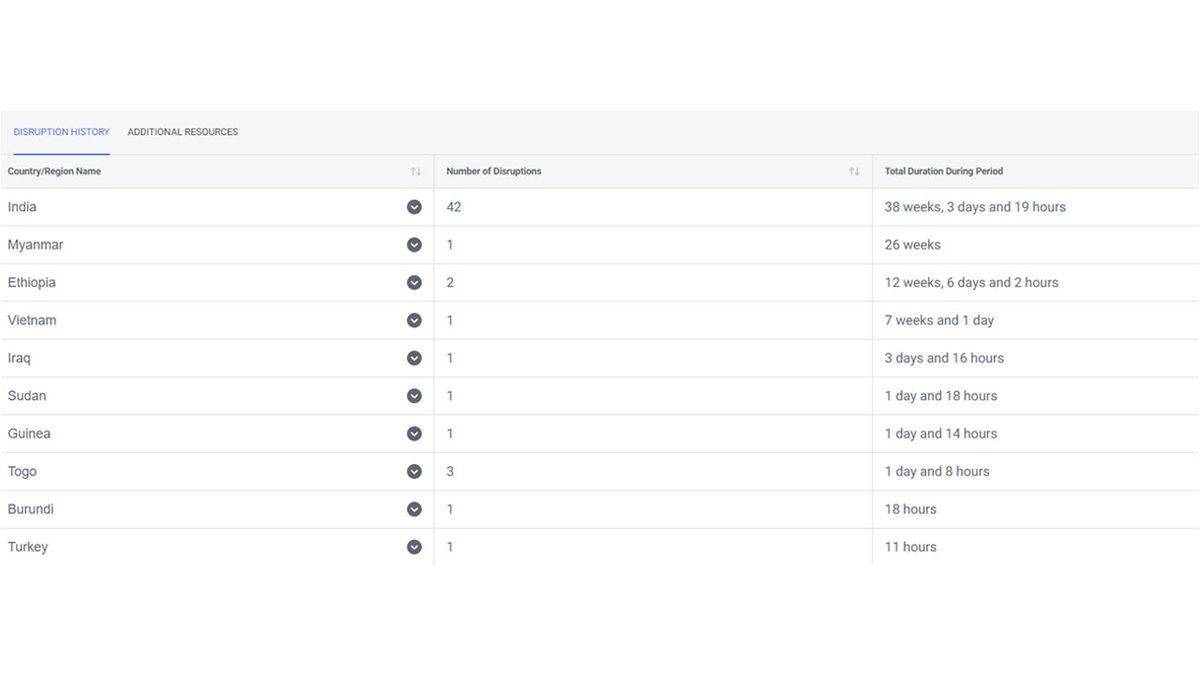Click the Country/Region Name column header
The image size is (1200, 675).
[54, 172]
